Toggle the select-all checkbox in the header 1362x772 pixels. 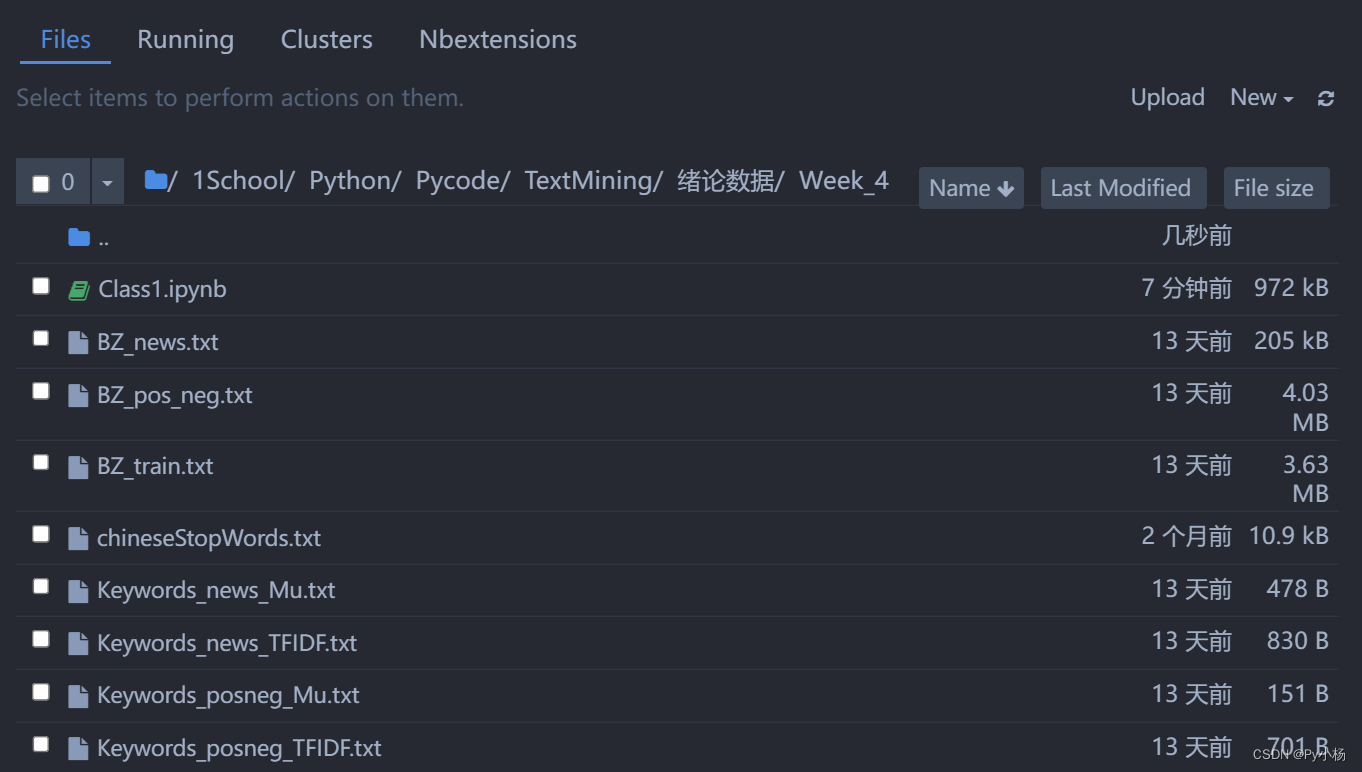(40, 181)
